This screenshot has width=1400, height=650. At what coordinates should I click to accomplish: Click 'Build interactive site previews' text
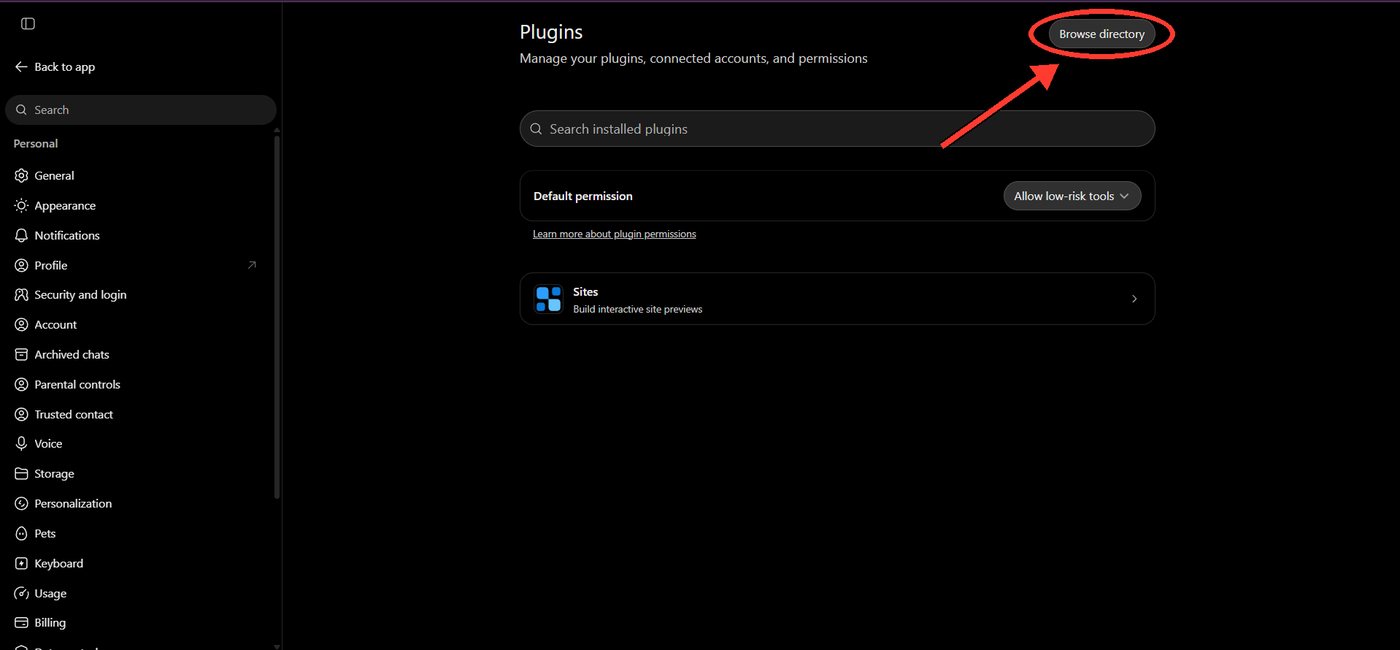638,309
